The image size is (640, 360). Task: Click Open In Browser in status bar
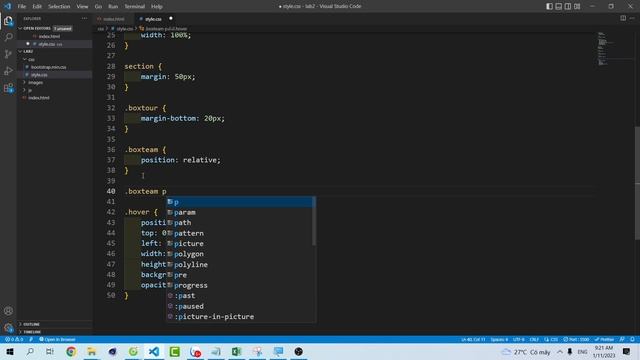click(57, 339)
